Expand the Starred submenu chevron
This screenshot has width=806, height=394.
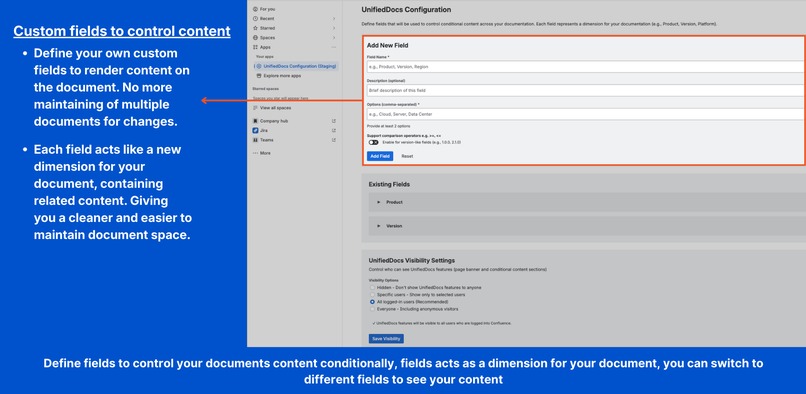[334, 28]
